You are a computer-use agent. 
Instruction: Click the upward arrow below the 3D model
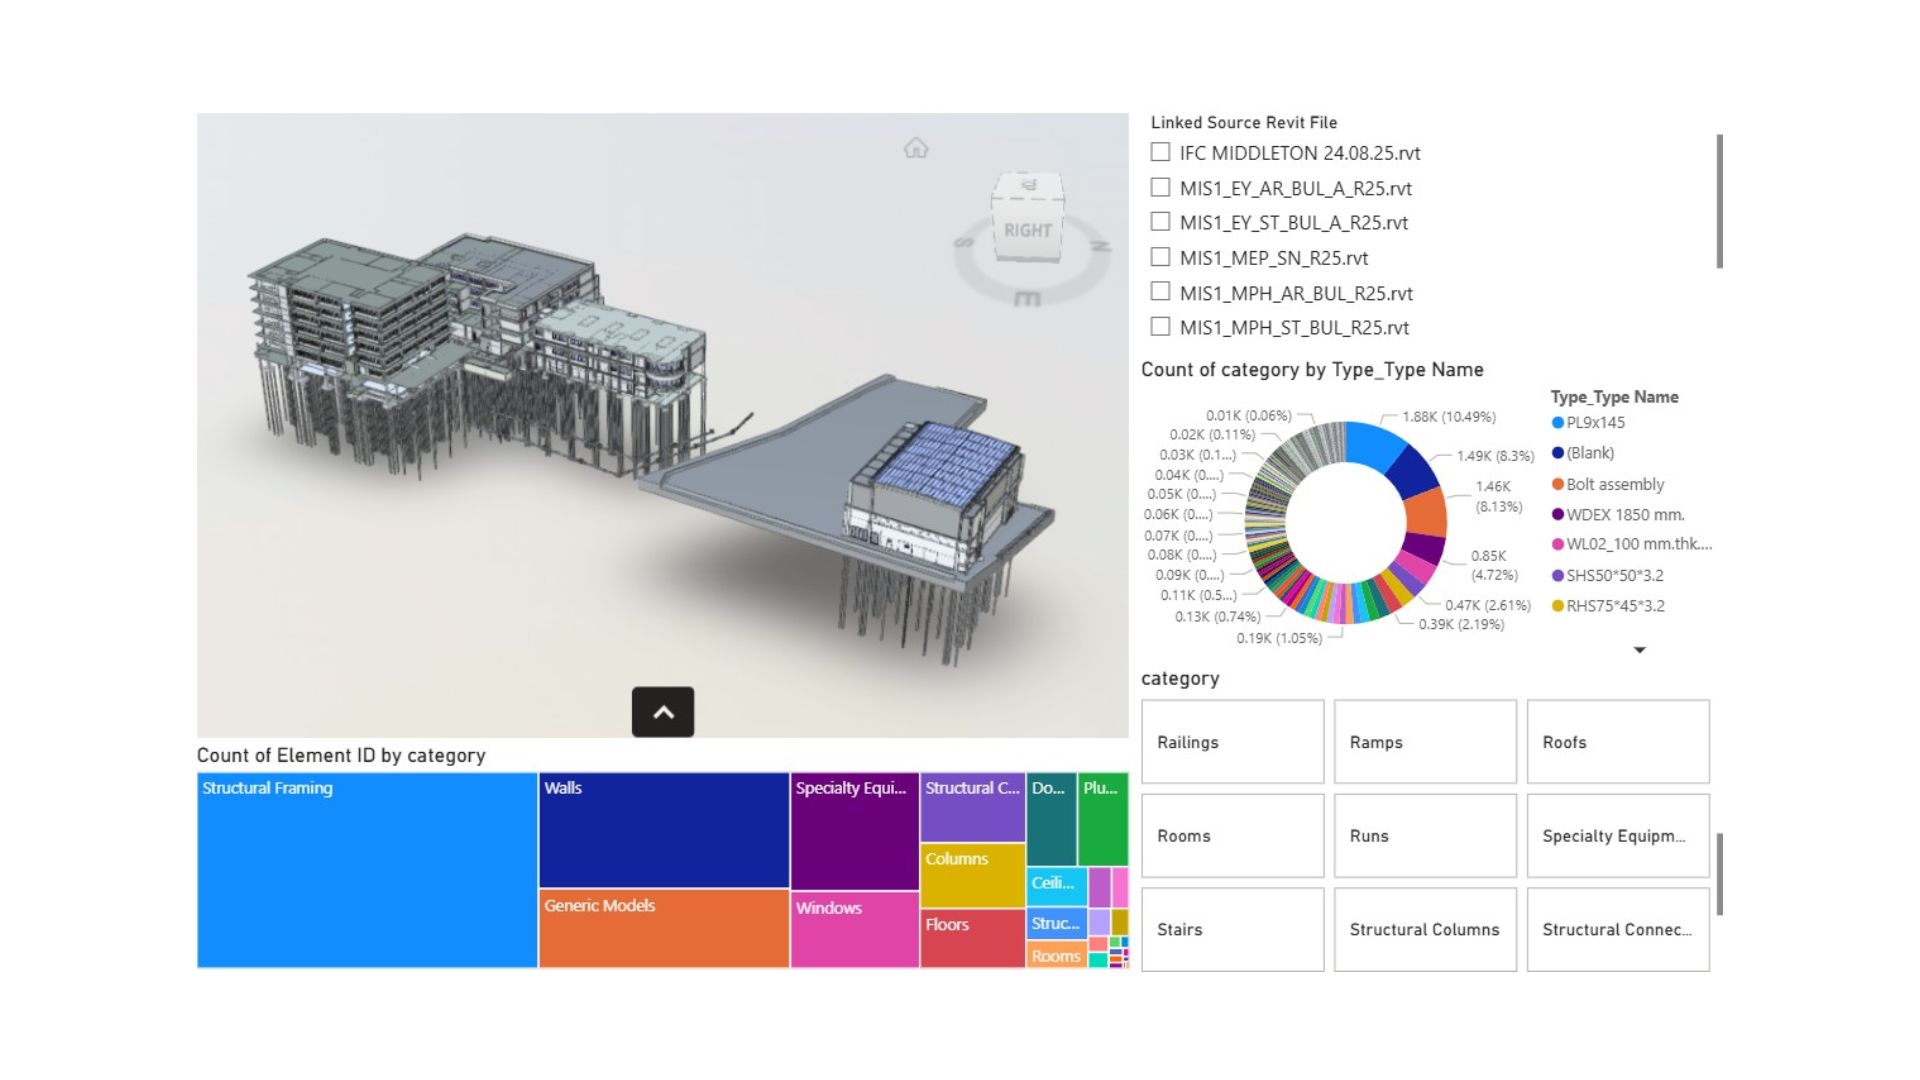[x=663, y=713]
